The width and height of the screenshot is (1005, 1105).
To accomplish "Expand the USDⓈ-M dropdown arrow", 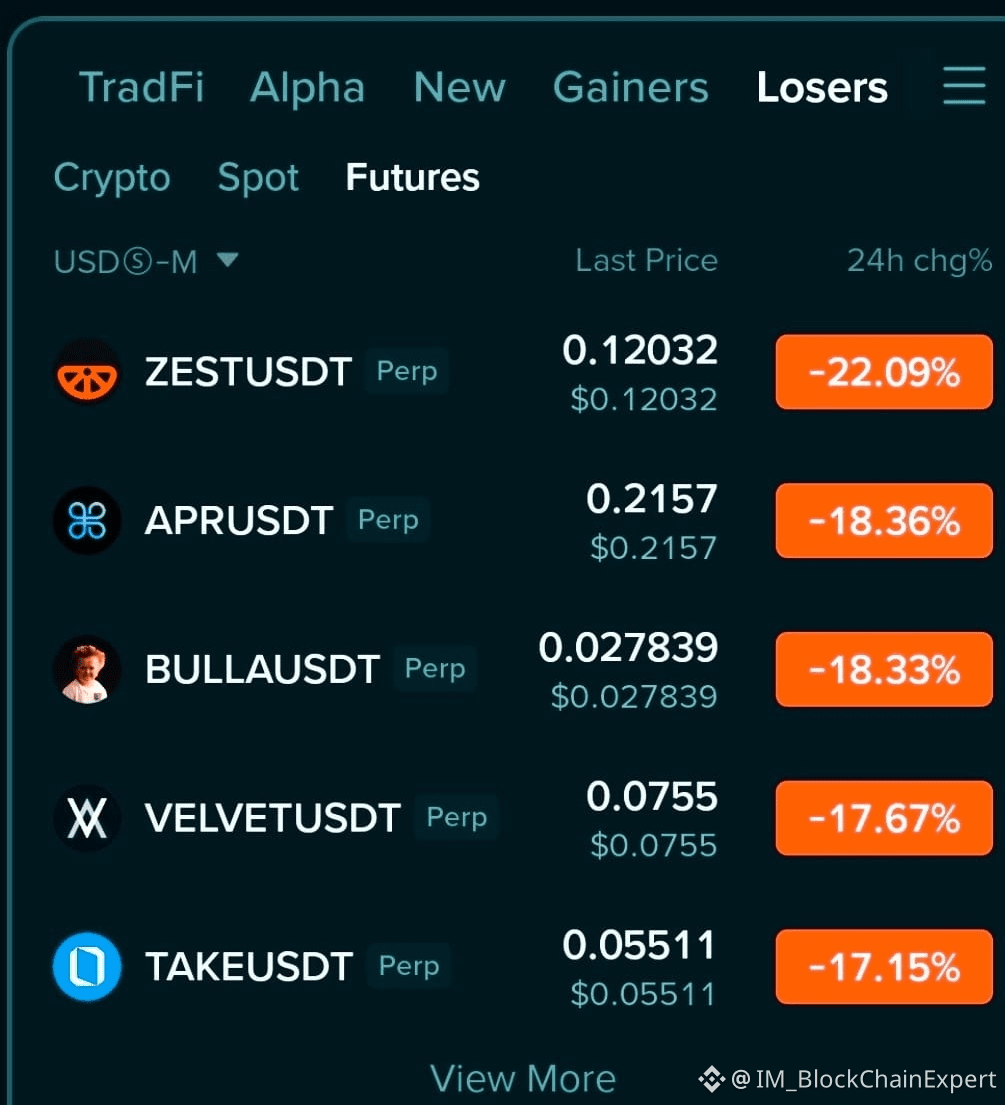I will (x=228, y=259).
